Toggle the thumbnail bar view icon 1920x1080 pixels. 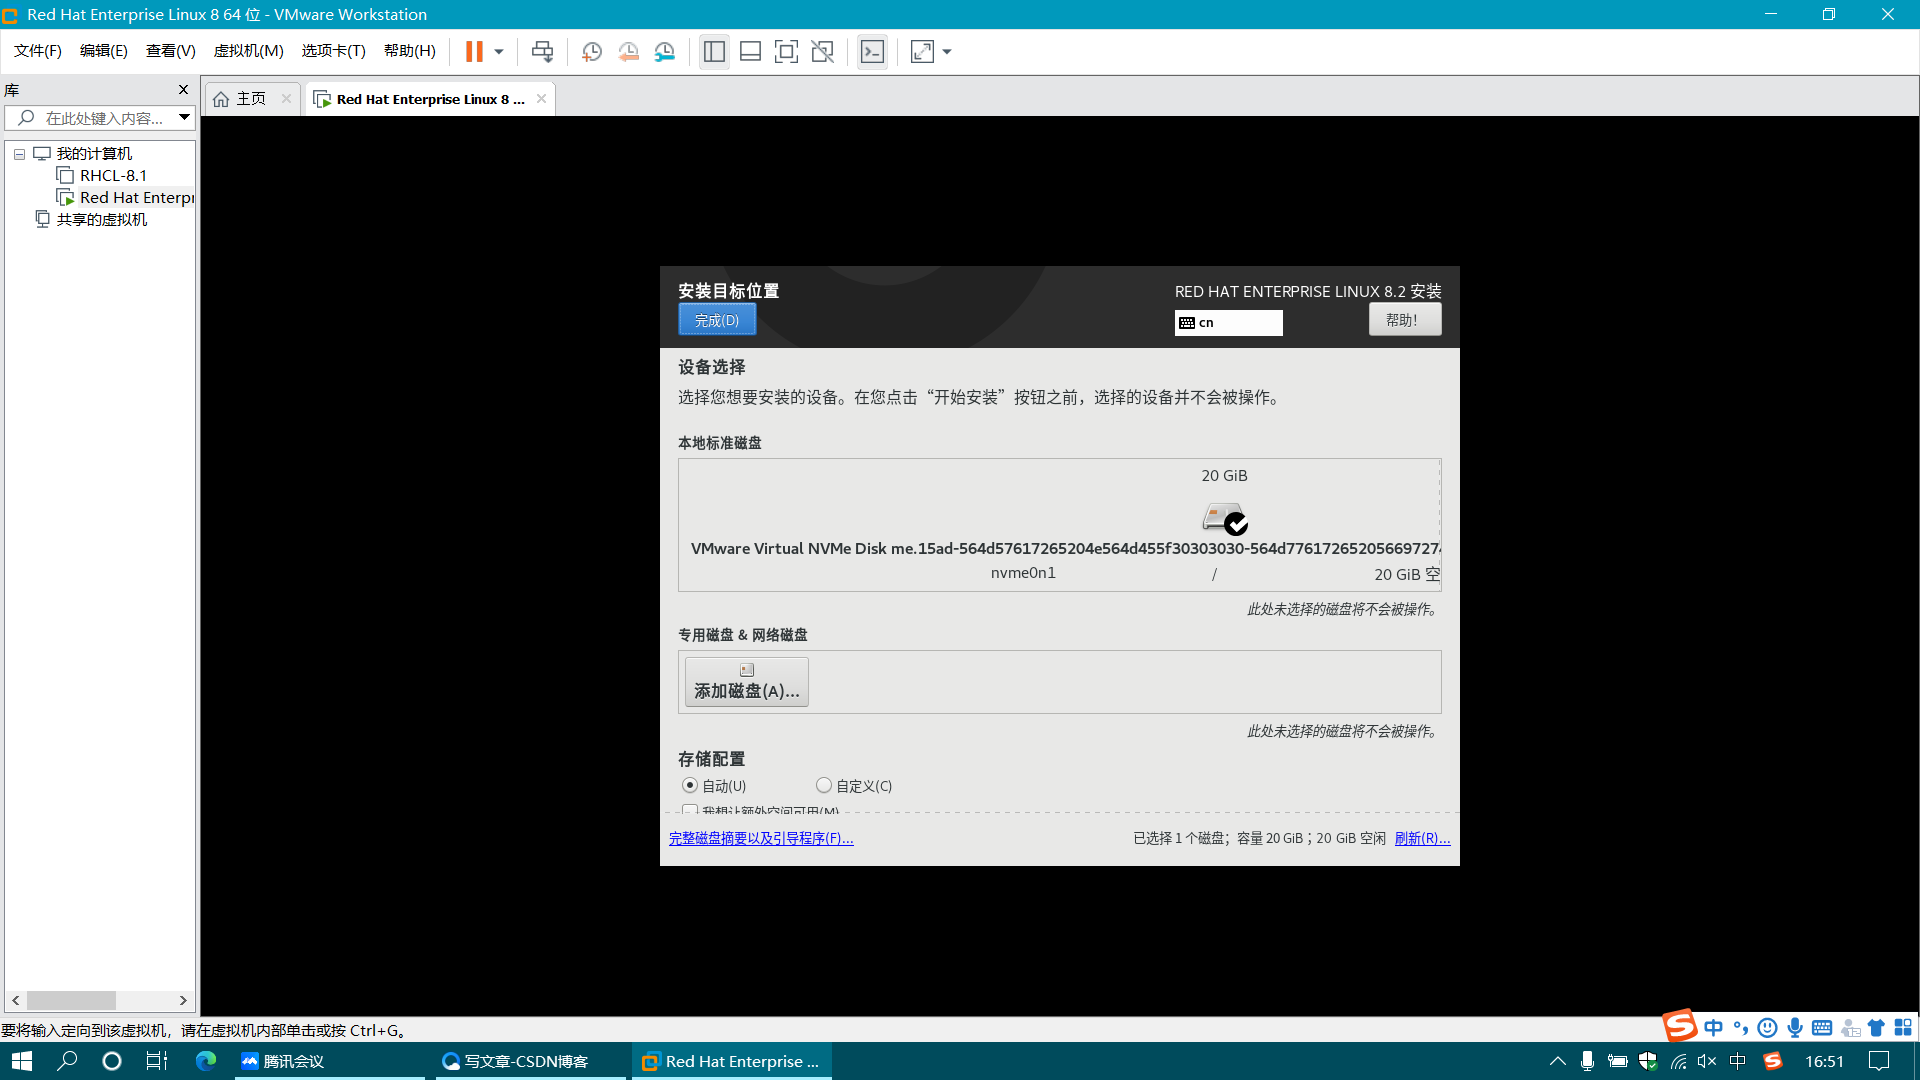click(750, 52)
